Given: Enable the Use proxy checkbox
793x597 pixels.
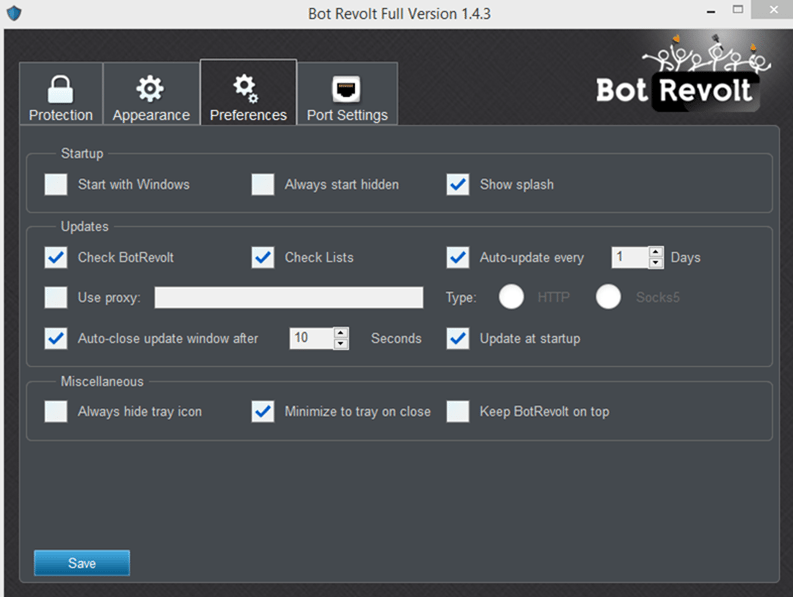Looking at the screenshot, I should pyautogui.click(x=56, y=297).
